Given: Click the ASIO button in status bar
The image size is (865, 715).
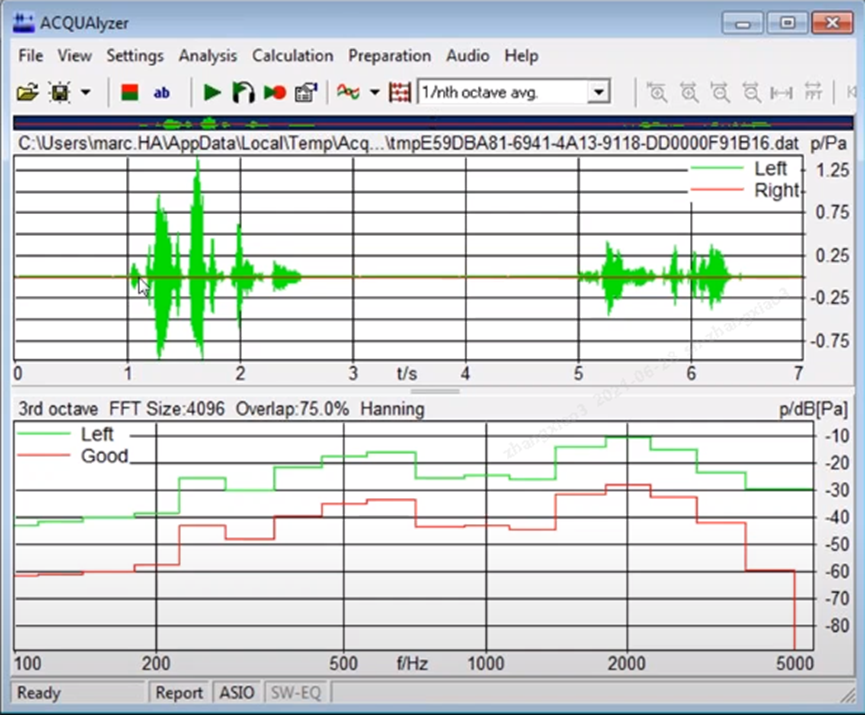Looking at the screenshot, I should [237, 692].
